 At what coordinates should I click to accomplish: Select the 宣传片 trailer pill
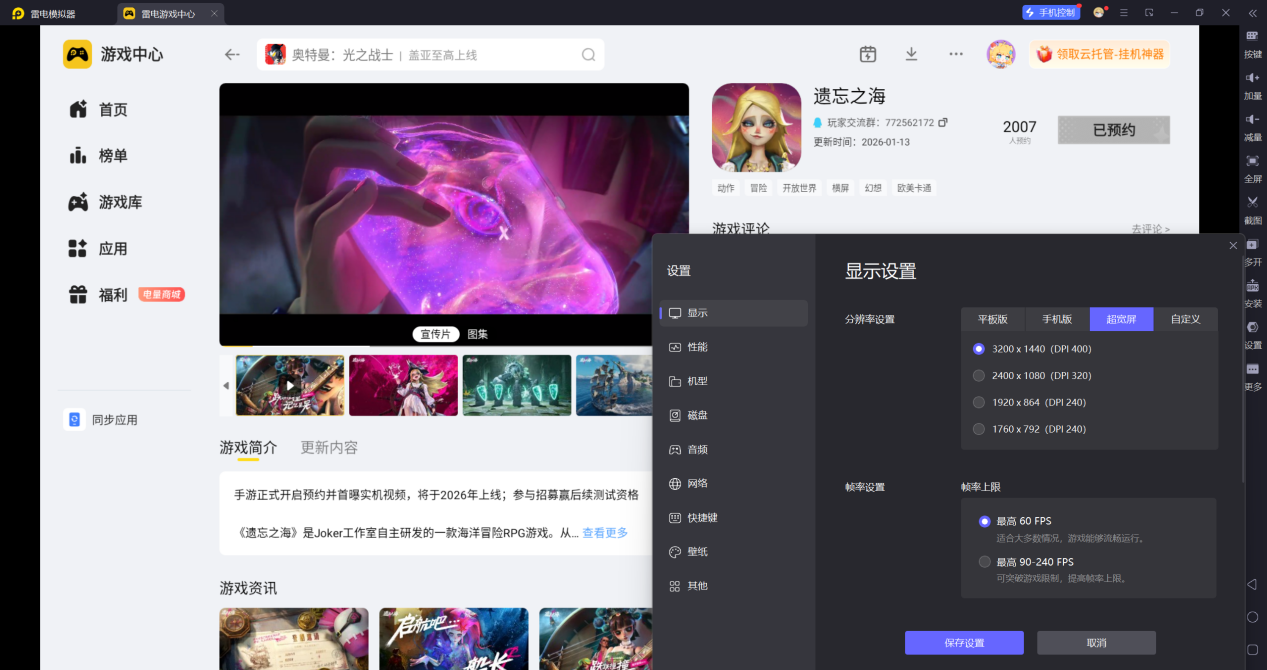point(435,334)
